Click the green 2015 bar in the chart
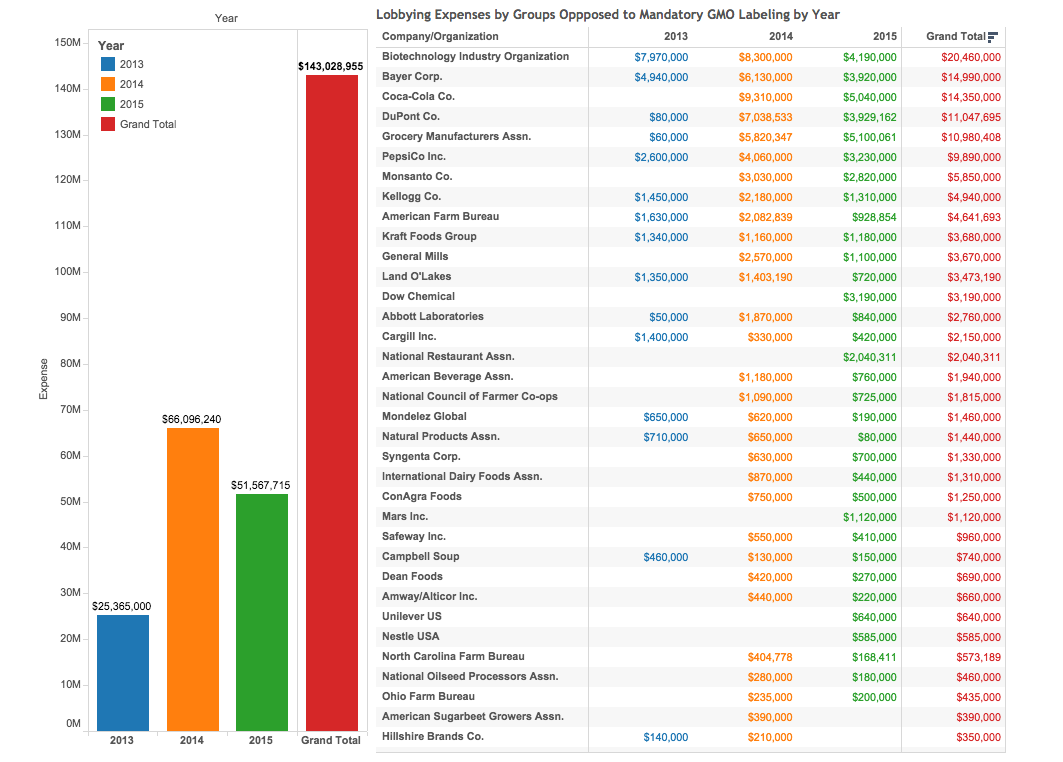The width and height of the screenshot is (1063, 762). coord(262,612)
